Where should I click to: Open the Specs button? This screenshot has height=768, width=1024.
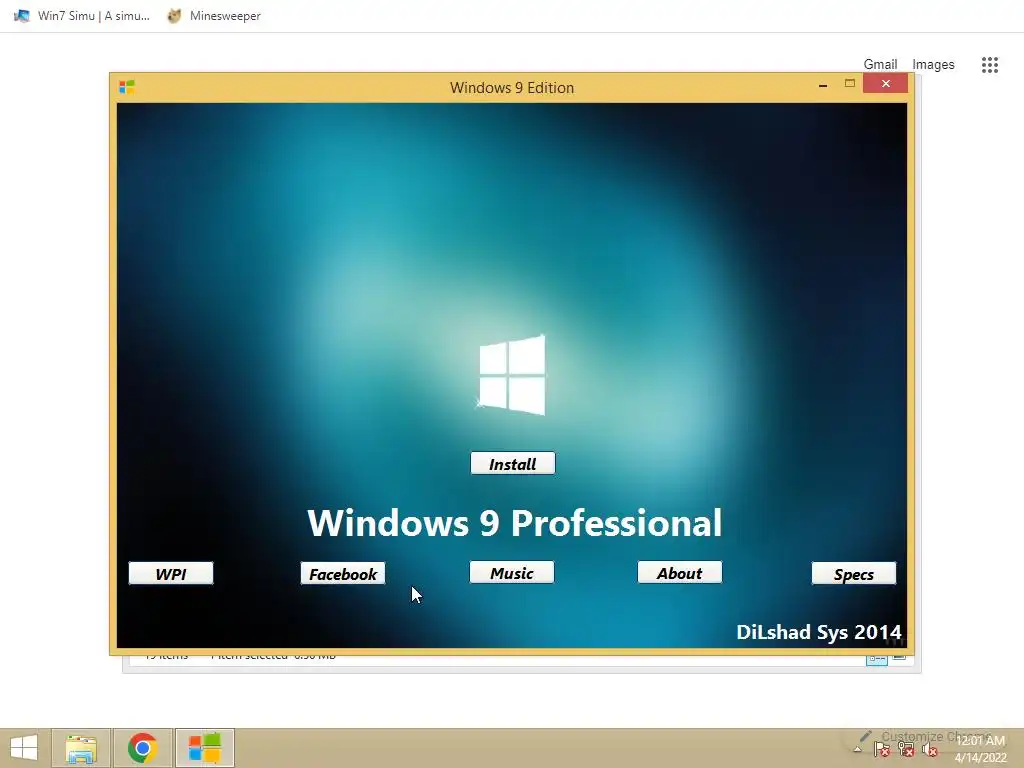pyautogui.click(x=854, y=573)
